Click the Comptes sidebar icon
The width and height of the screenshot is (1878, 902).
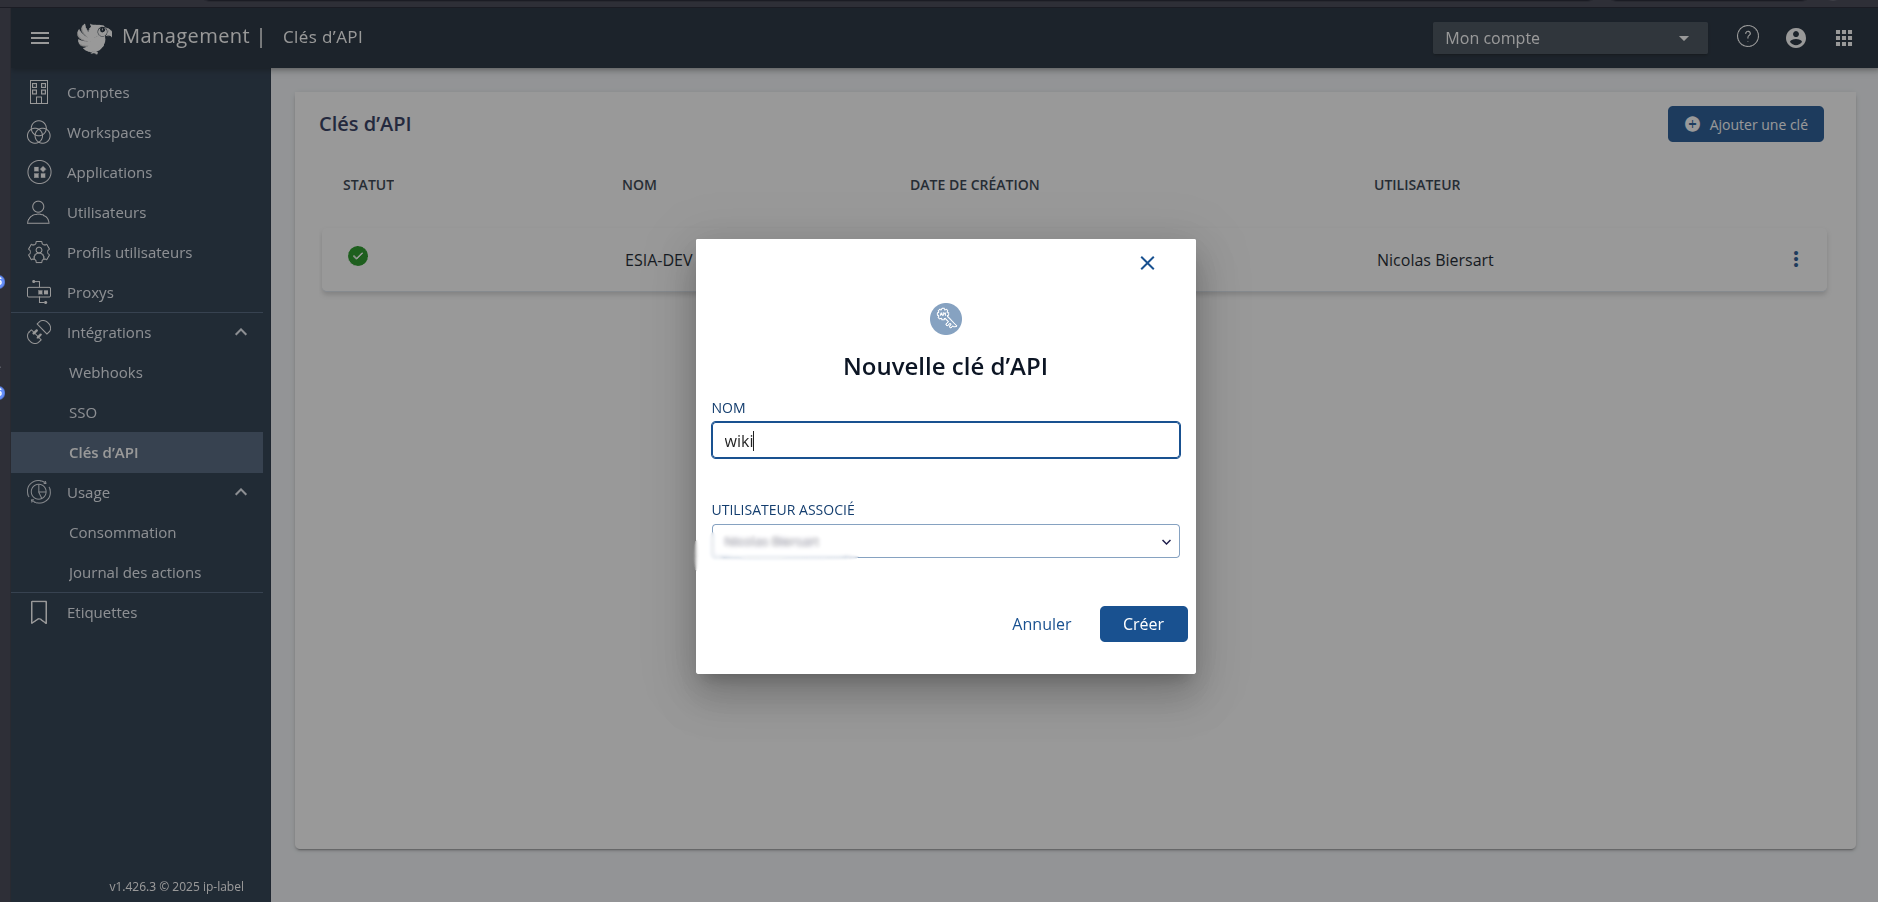click(39, 92)
